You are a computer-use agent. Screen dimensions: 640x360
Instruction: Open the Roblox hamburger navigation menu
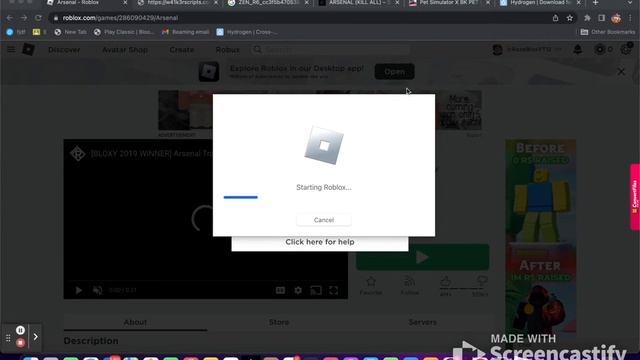[x=11, y=49]
